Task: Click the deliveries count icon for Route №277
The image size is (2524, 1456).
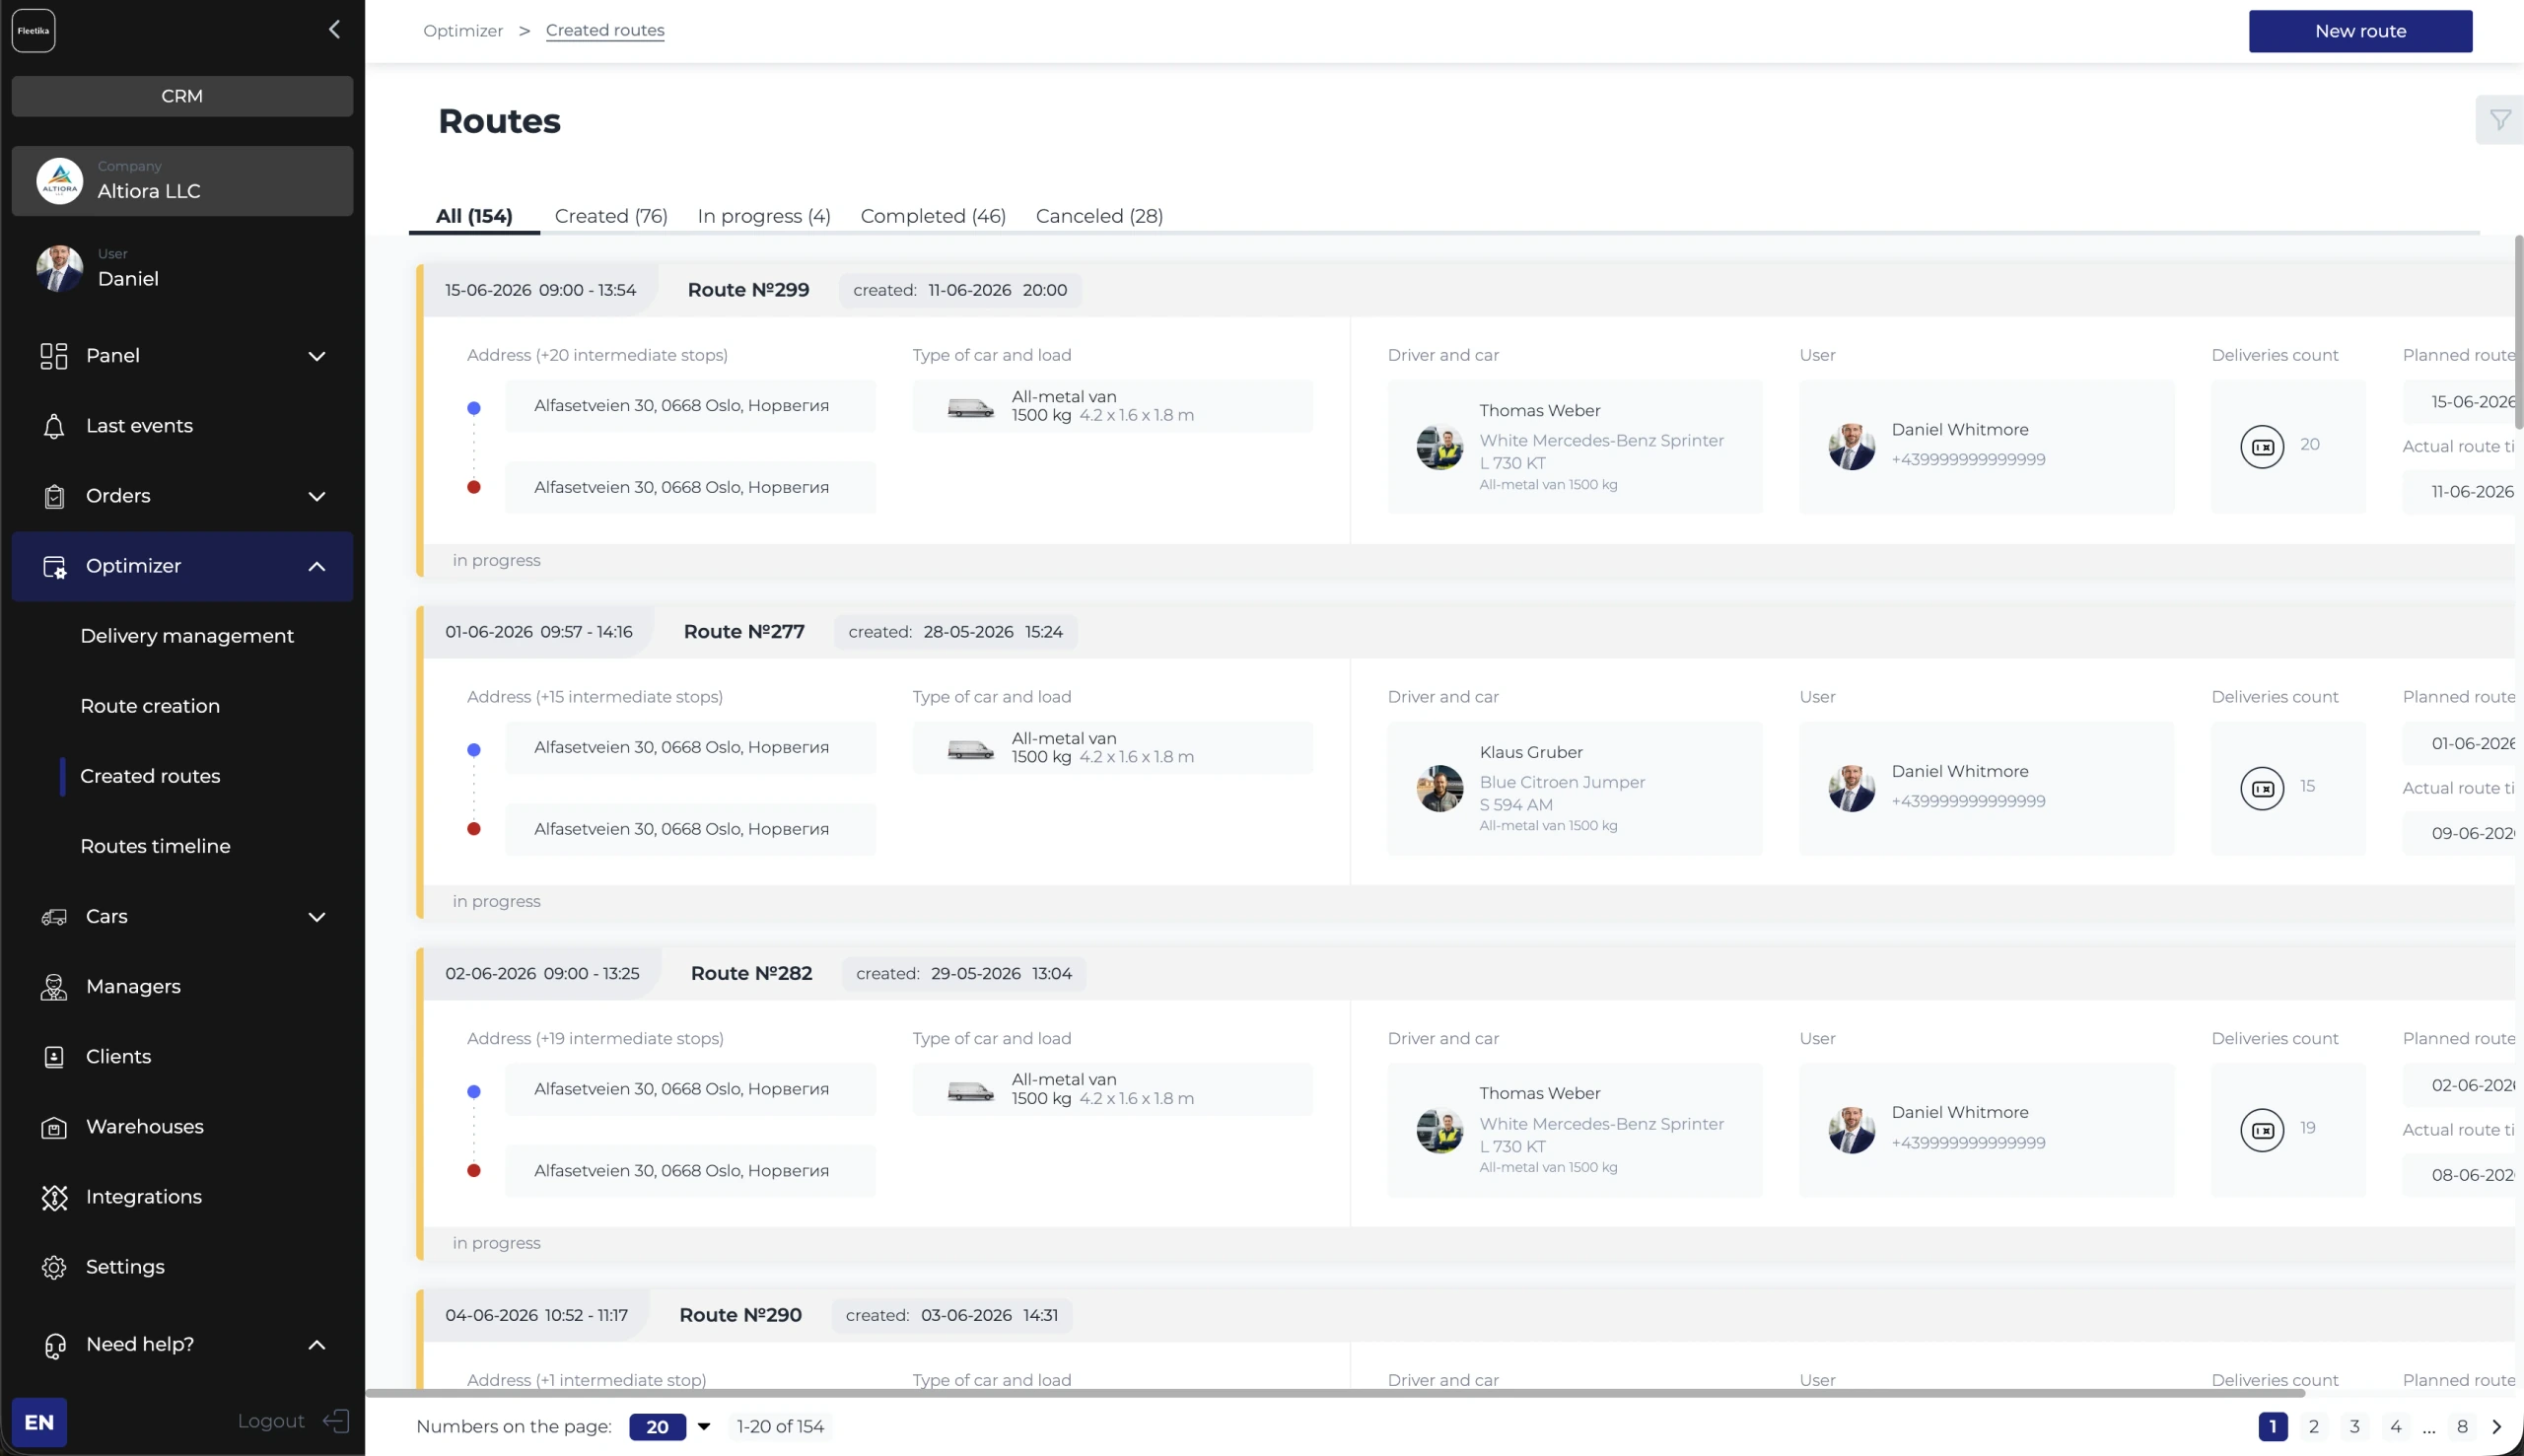Action: coord(2262,789)
